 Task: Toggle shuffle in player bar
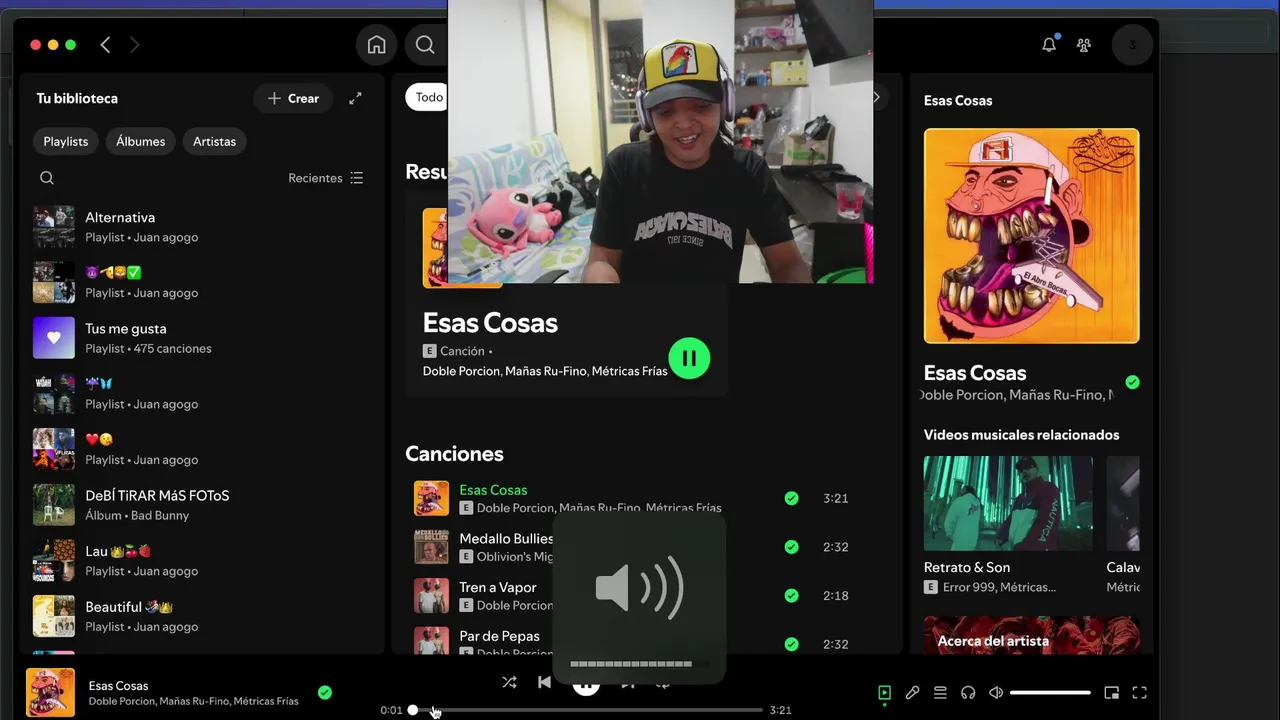tap(509, 682)
